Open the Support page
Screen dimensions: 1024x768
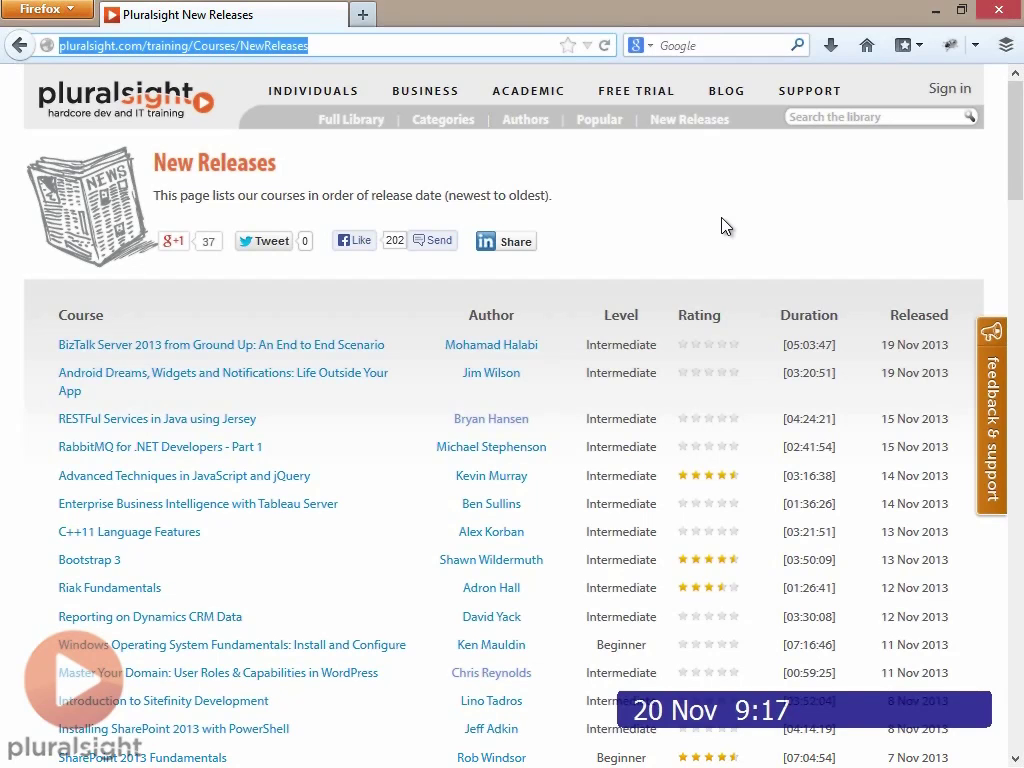[x=809, y=91]
